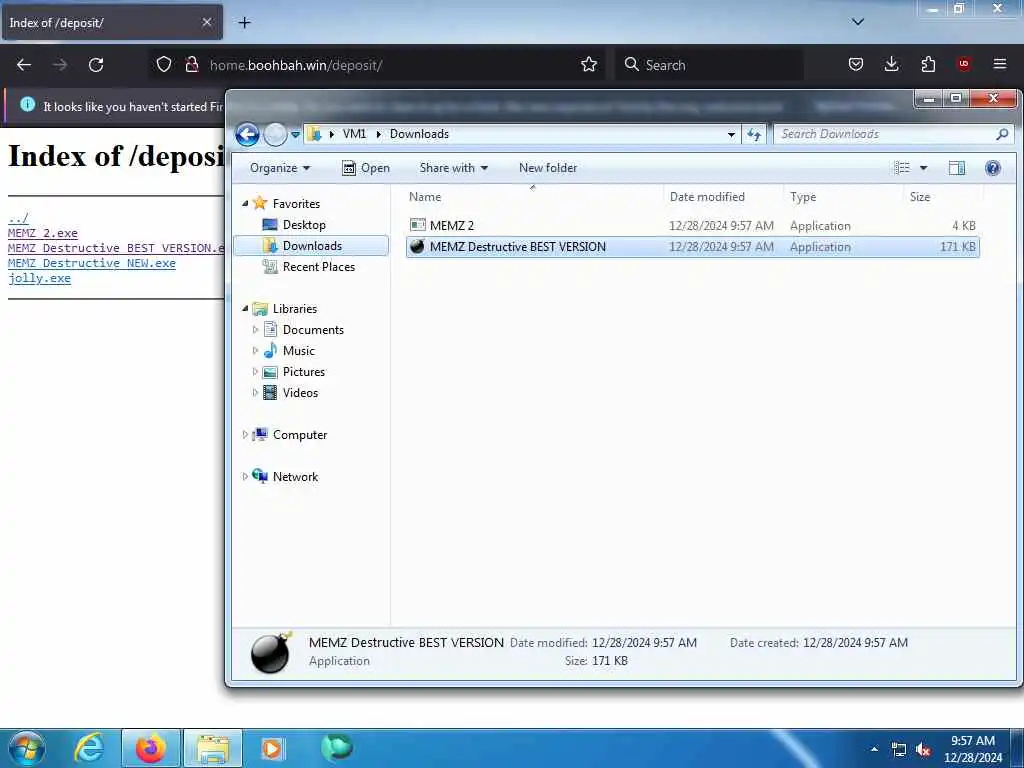This screenshot has width=1024, height=768.
Task: Open Firefox tracking protection shield
Action: point(164,64)
